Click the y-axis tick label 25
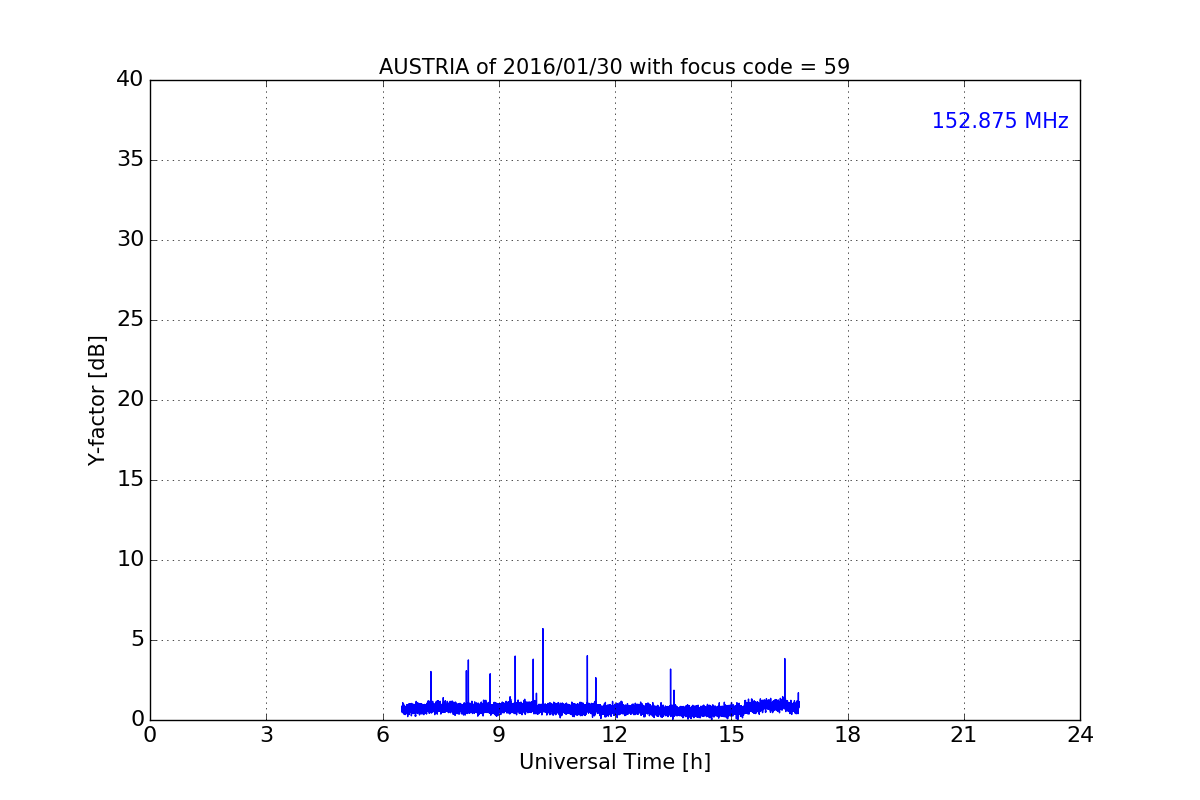The image size is (1200, 800). tap(130, 320)
